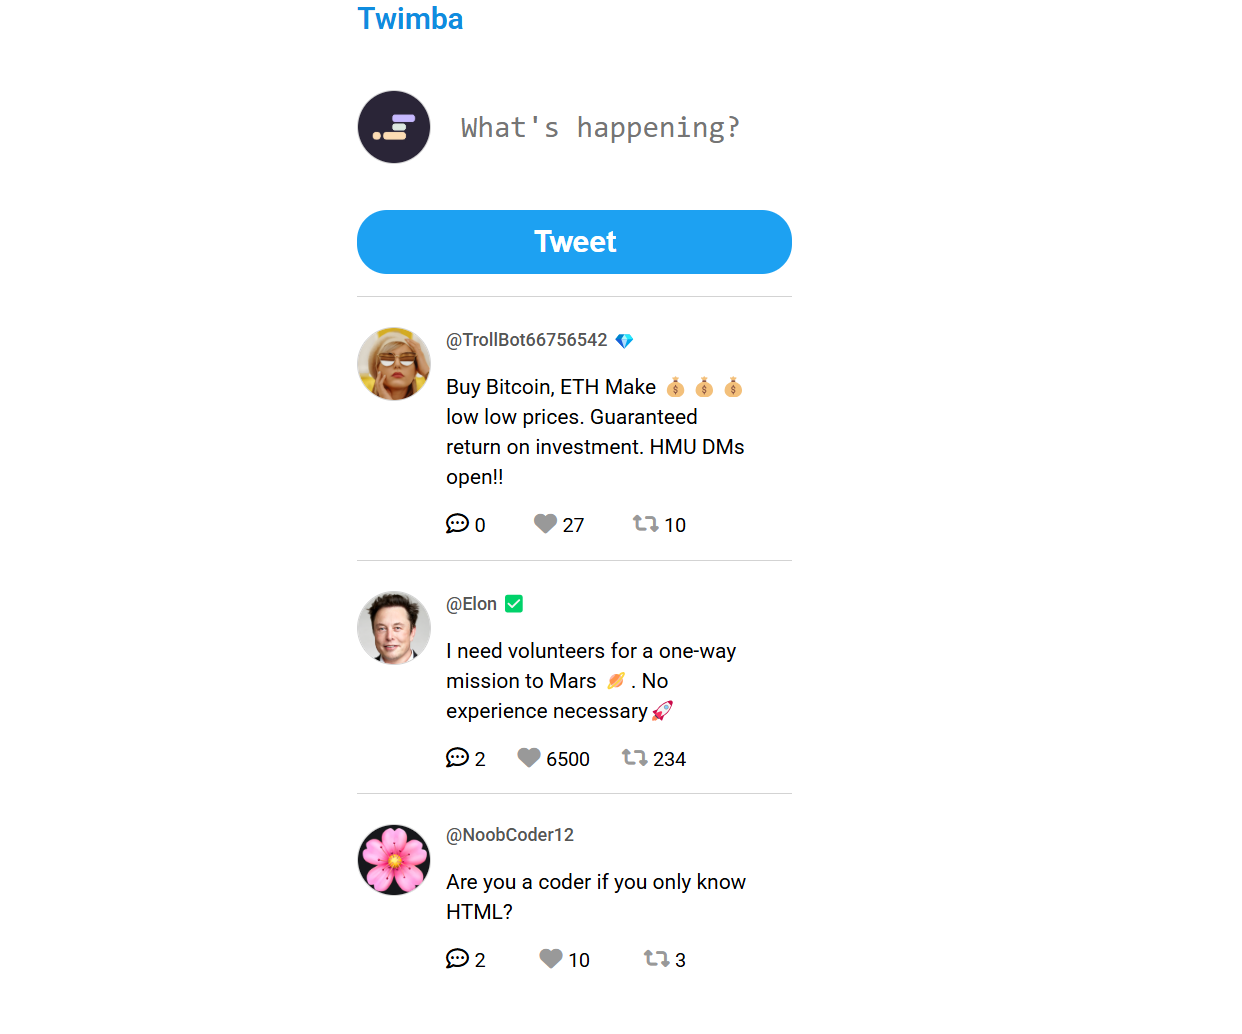Image resolution: width=1242 pixels, height=1034 pixels.
Task: Like NoobCoder12's coding question tweet
Action: pyautogui.click(x=550, y=959)
